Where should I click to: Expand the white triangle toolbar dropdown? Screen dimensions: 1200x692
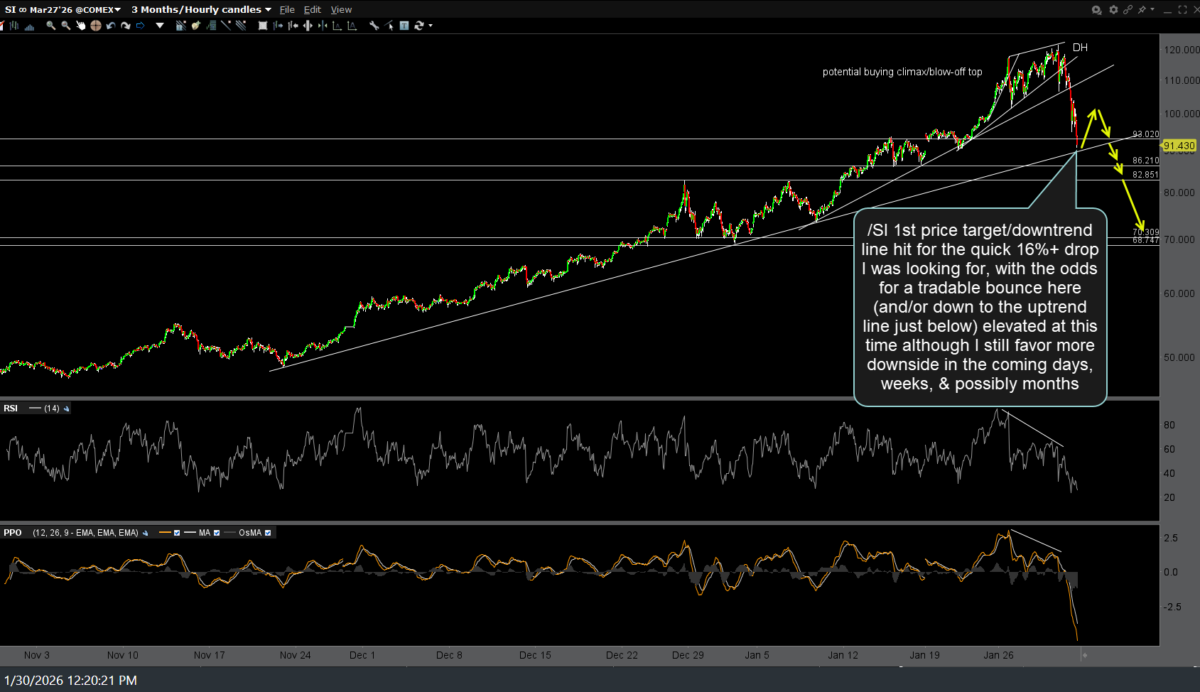(x=160, y=25)
